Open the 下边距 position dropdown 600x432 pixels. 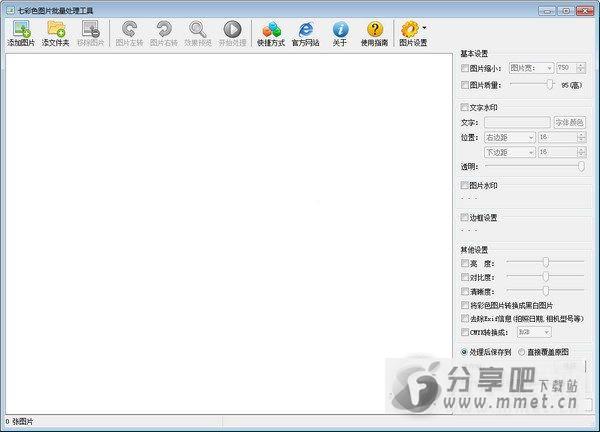[509, 152]
